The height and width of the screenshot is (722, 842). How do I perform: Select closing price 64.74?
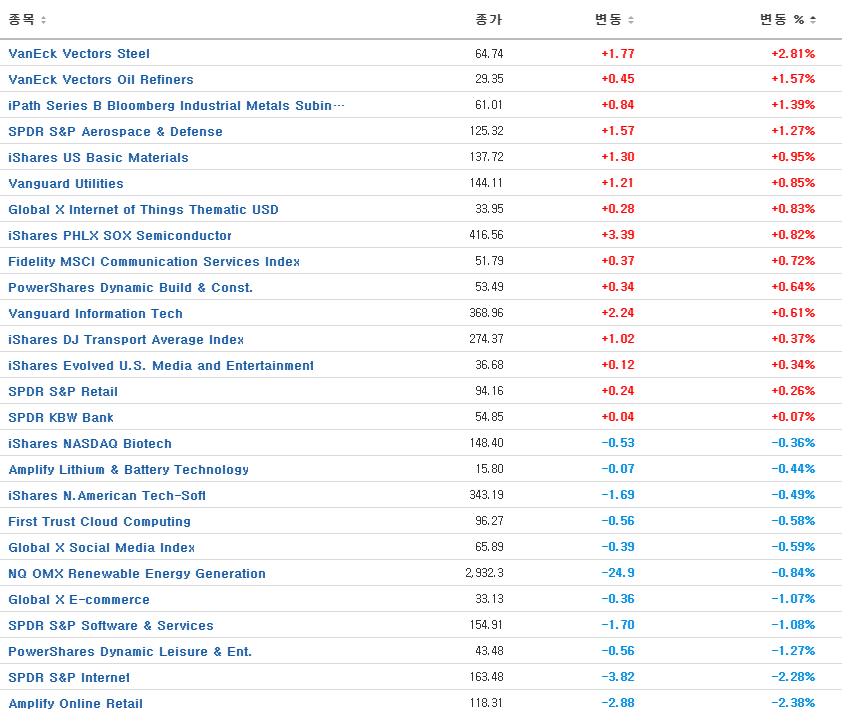489,54
